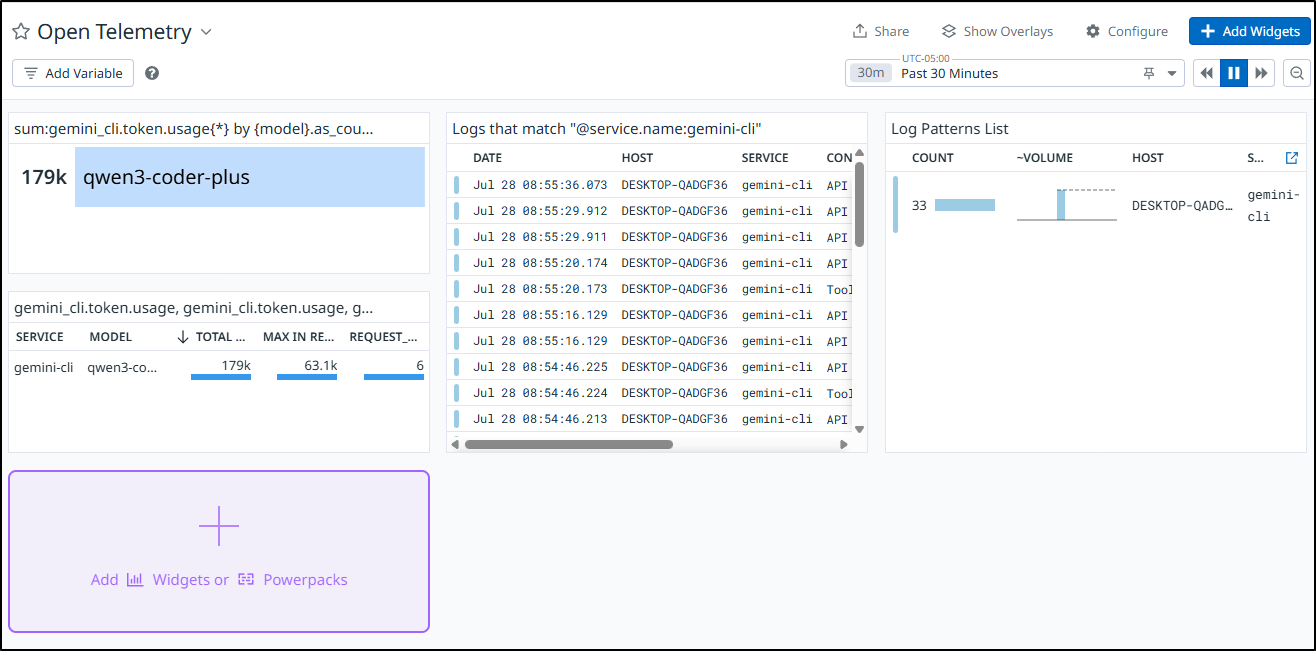Image resolution: width=1316 pixels, height=651 pixels.
Task: Click the gemini_cli.token.usage table widget title
Action: pyautogui.click(x=194, y=308)
